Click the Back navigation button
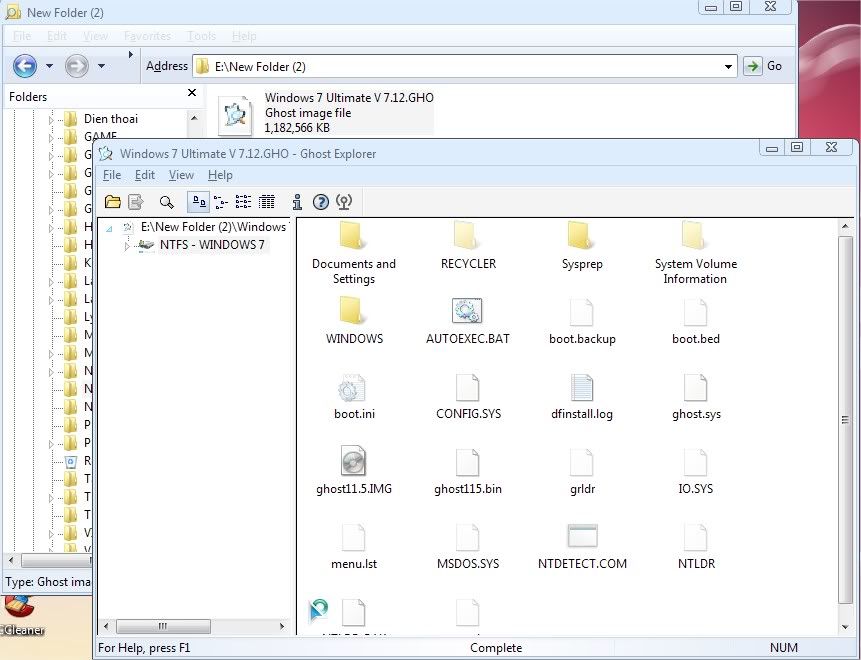This screenshot has width=861, height=660. click(25, 66)
